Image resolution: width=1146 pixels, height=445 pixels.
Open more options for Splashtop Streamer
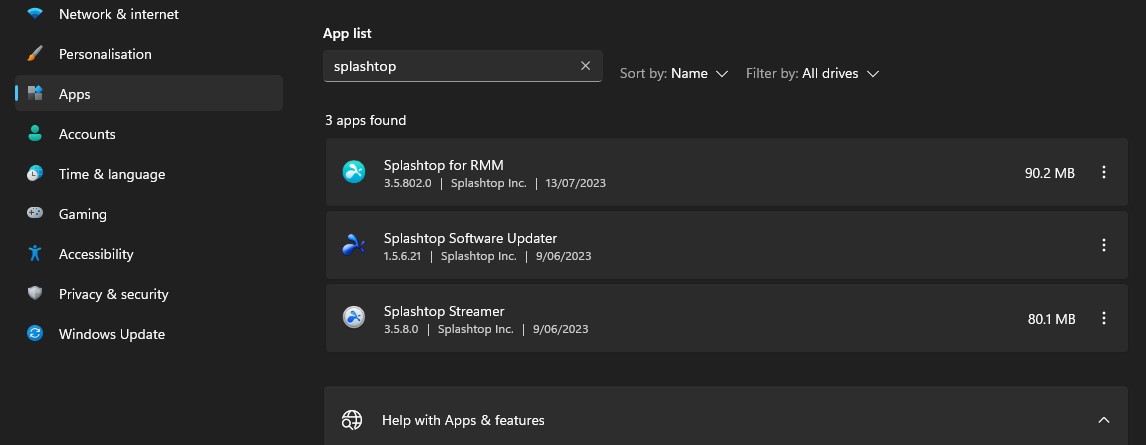click(x=1104, y=318)
